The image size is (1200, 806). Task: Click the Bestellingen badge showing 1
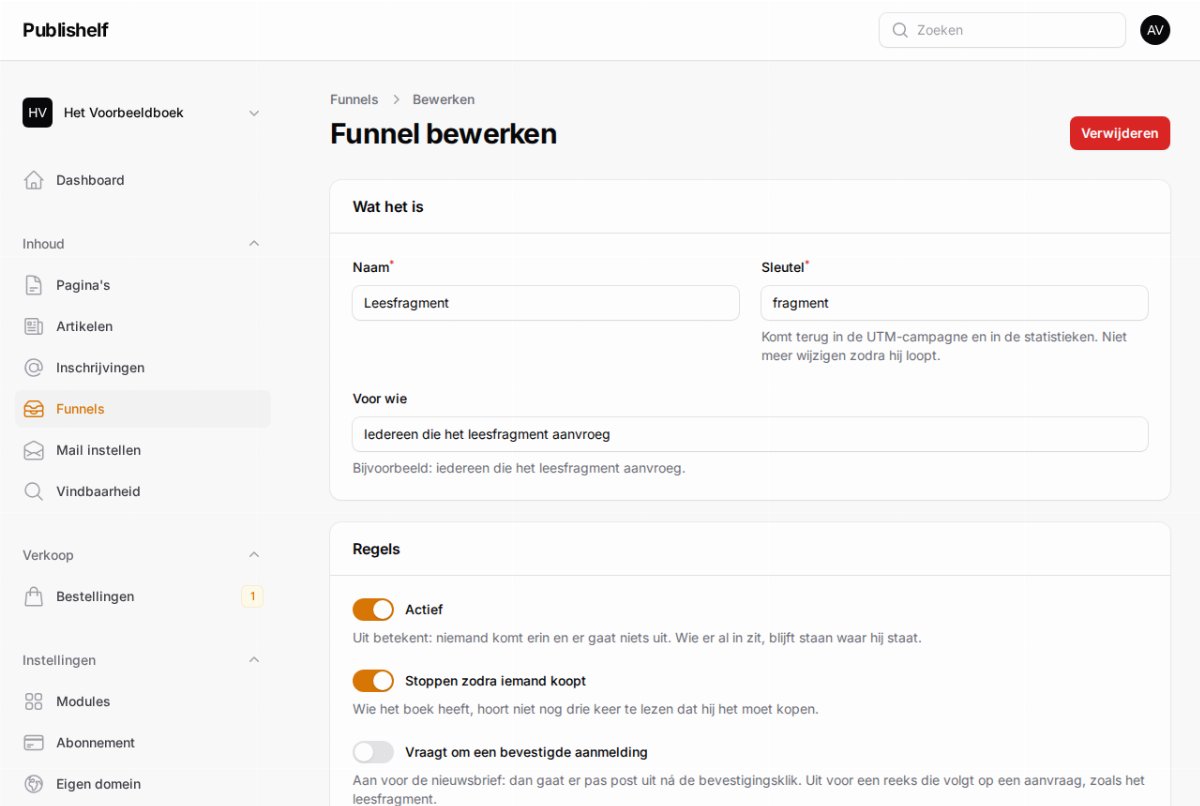[252, 596]
